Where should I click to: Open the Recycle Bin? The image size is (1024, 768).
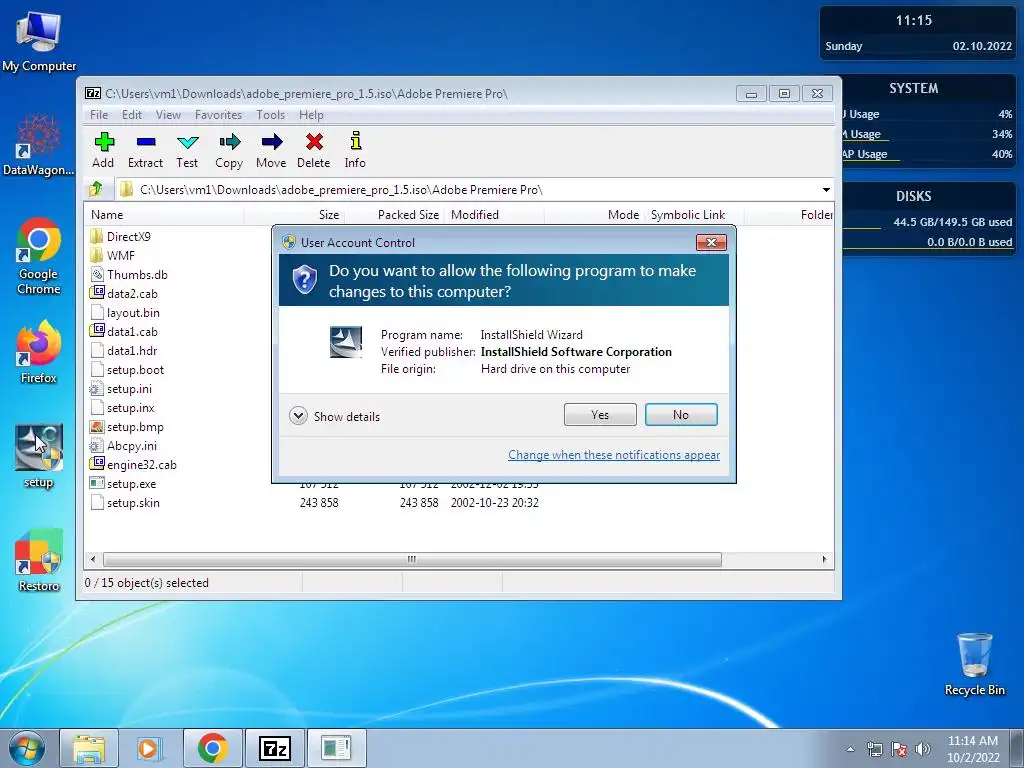tap(974, 664)
